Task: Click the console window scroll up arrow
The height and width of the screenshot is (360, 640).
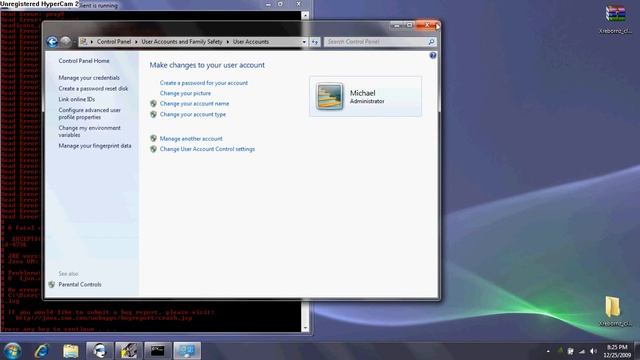Action: (305, 16)
